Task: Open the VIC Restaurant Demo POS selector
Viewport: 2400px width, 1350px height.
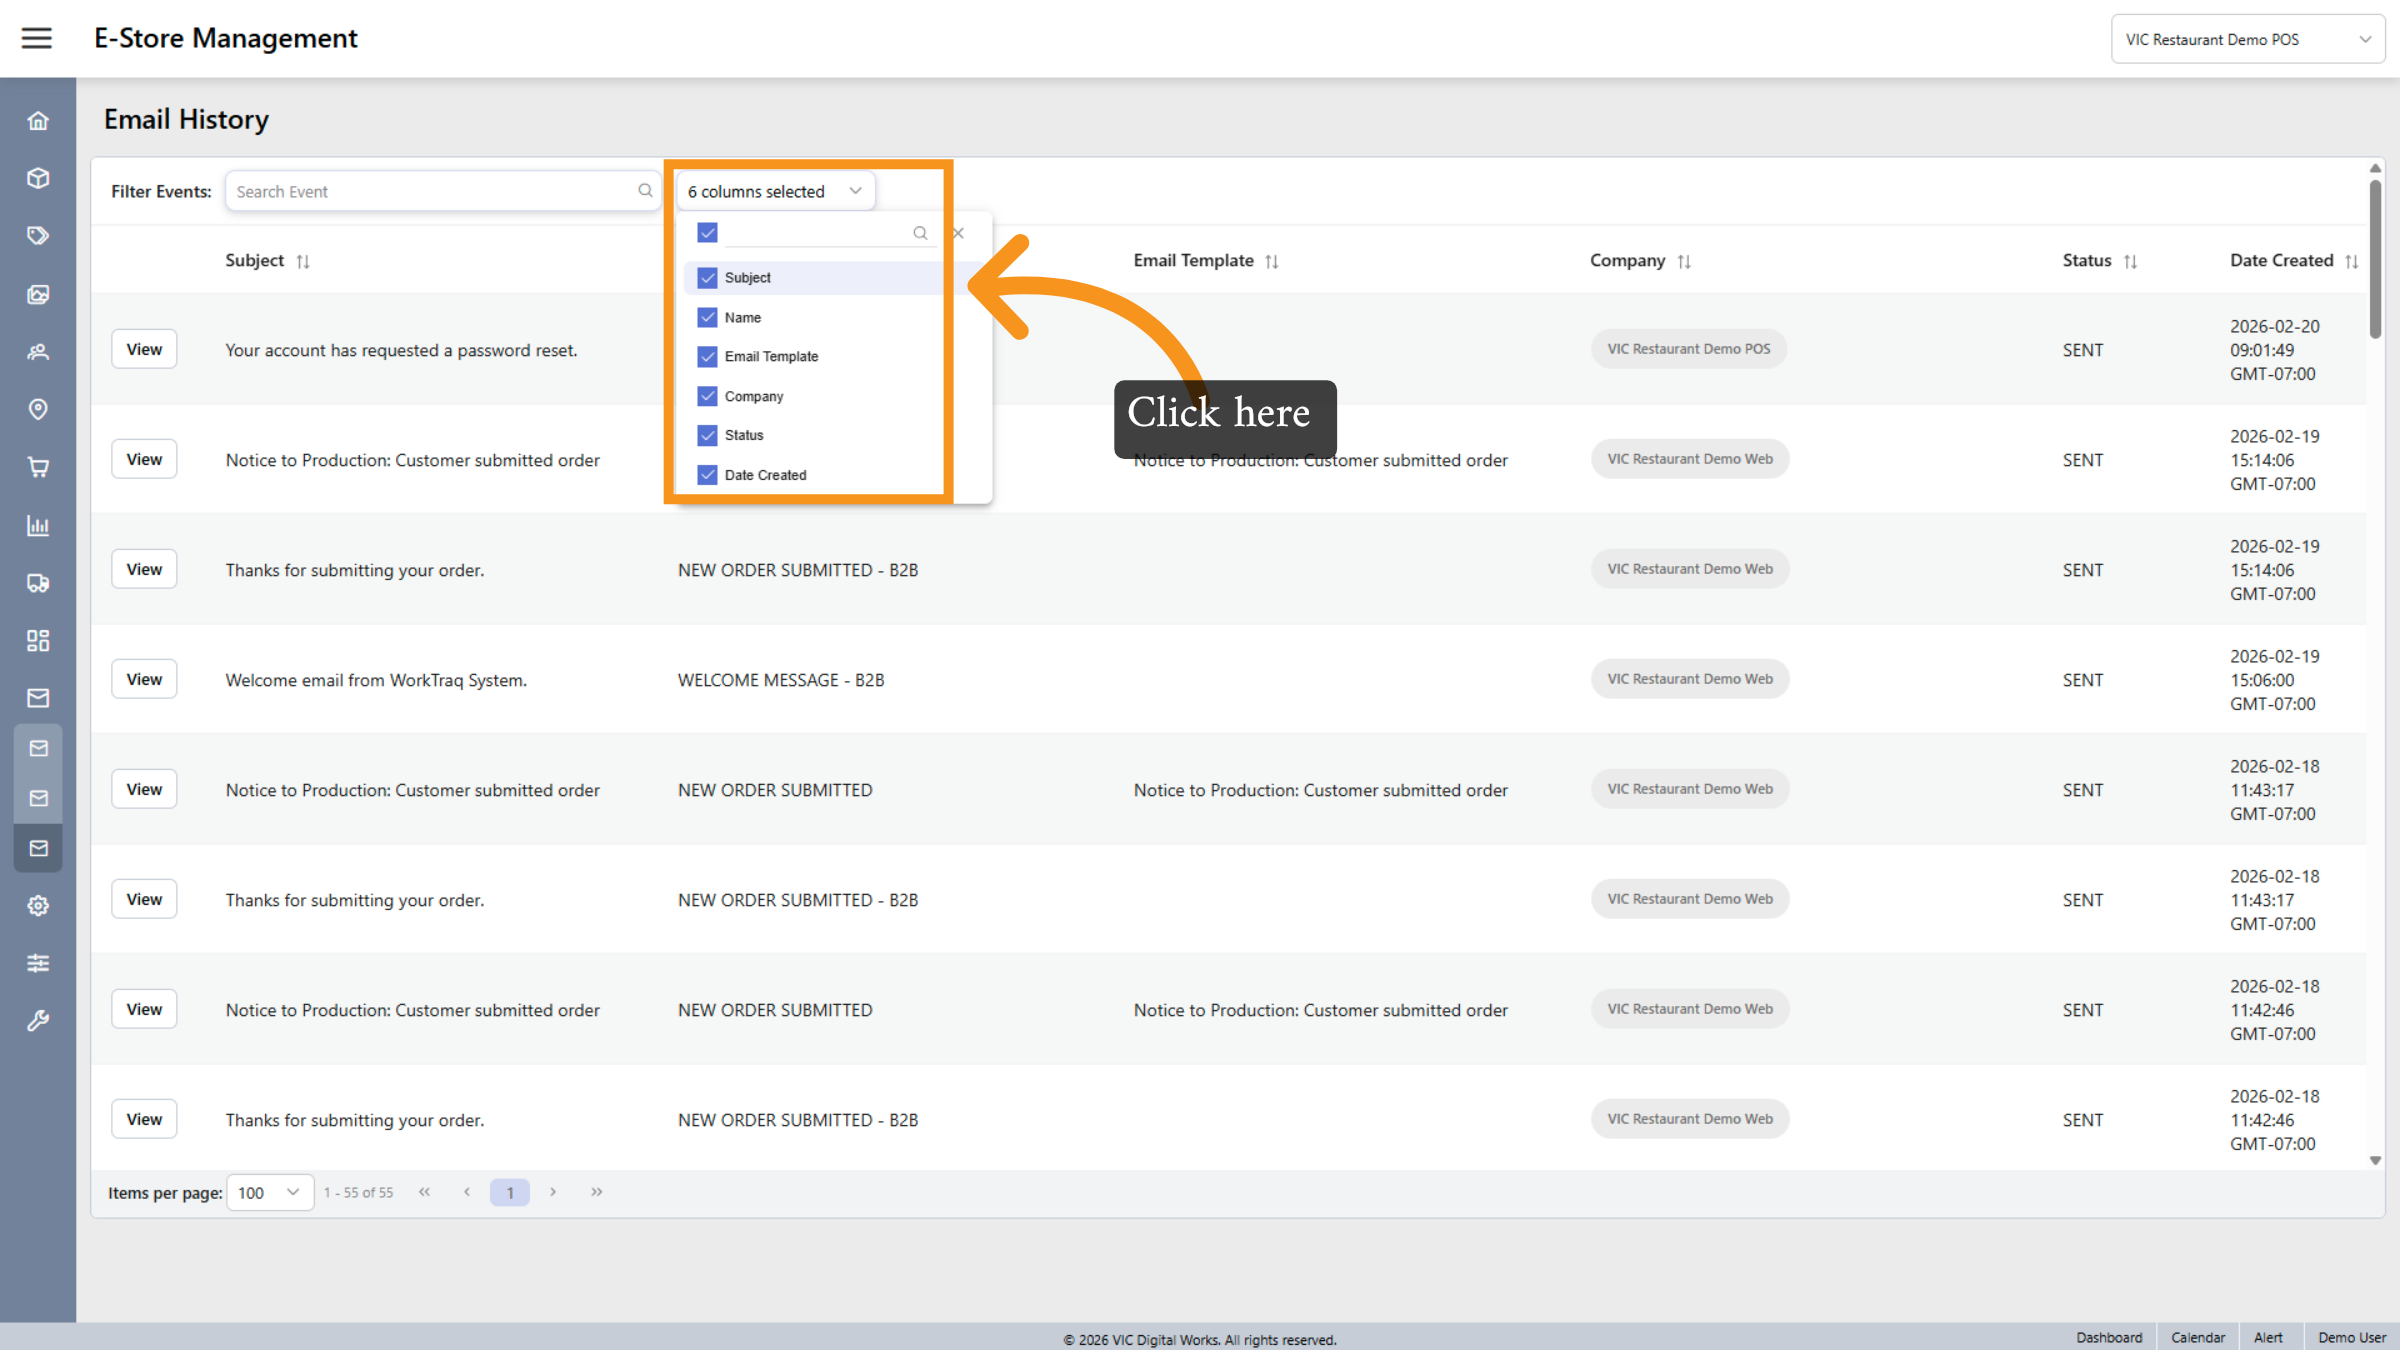Action: coord(2247,38)
